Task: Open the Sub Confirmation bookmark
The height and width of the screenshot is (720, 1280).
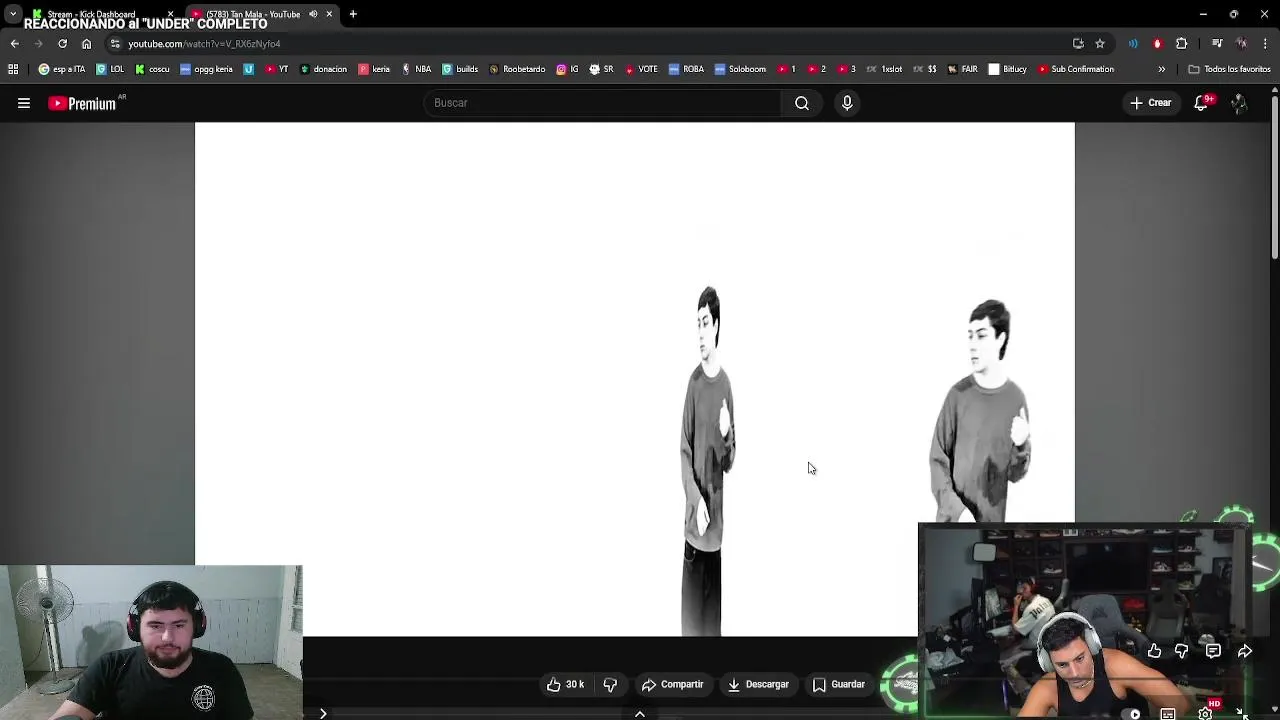Action: (x=1076, y=69)
